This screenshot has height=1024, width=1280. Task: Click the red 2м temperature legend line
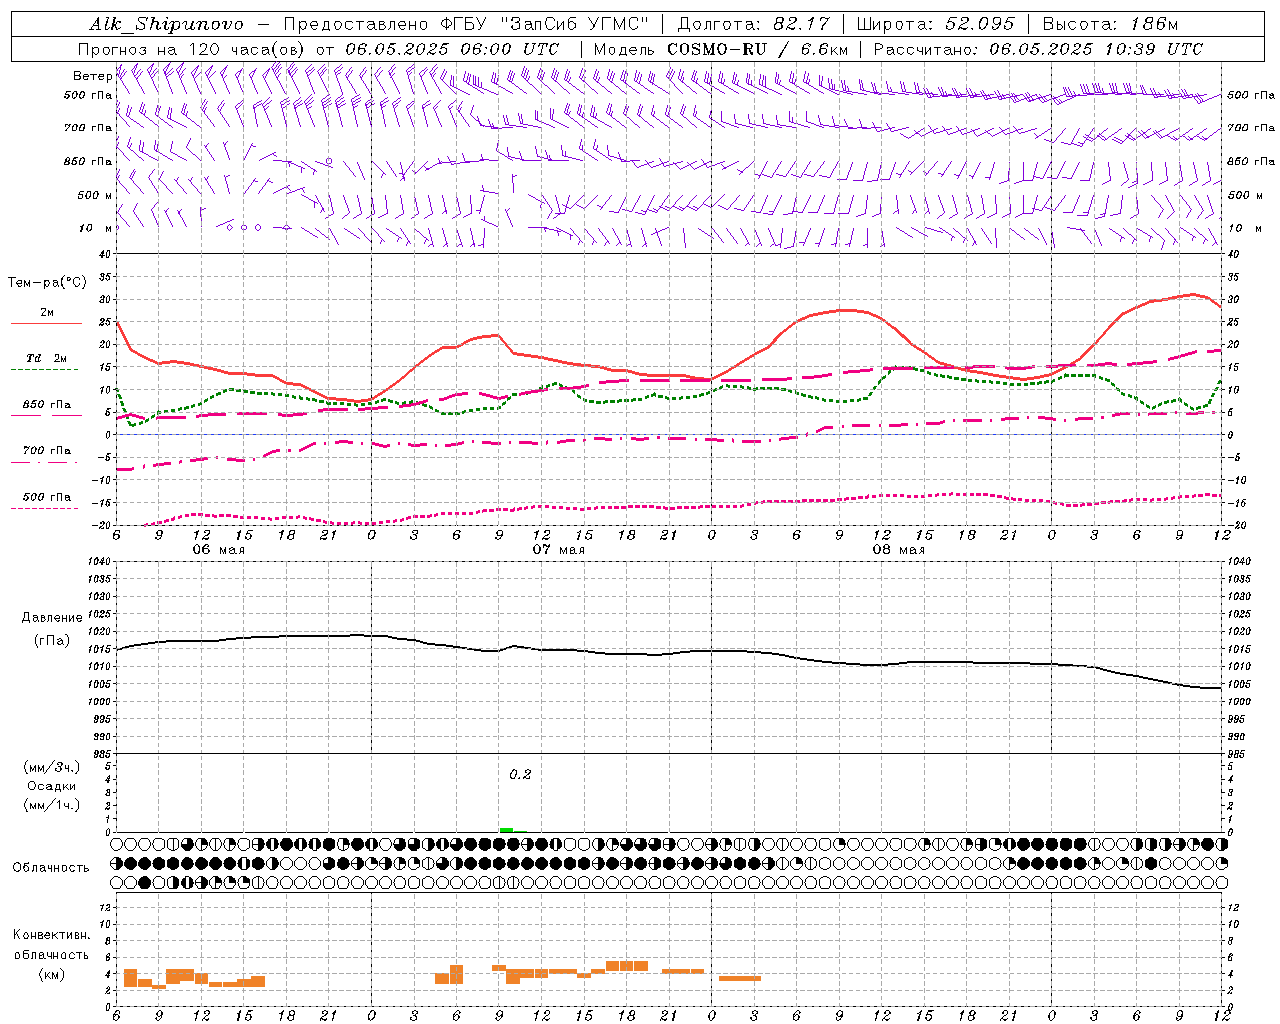[x=46, y=324]
